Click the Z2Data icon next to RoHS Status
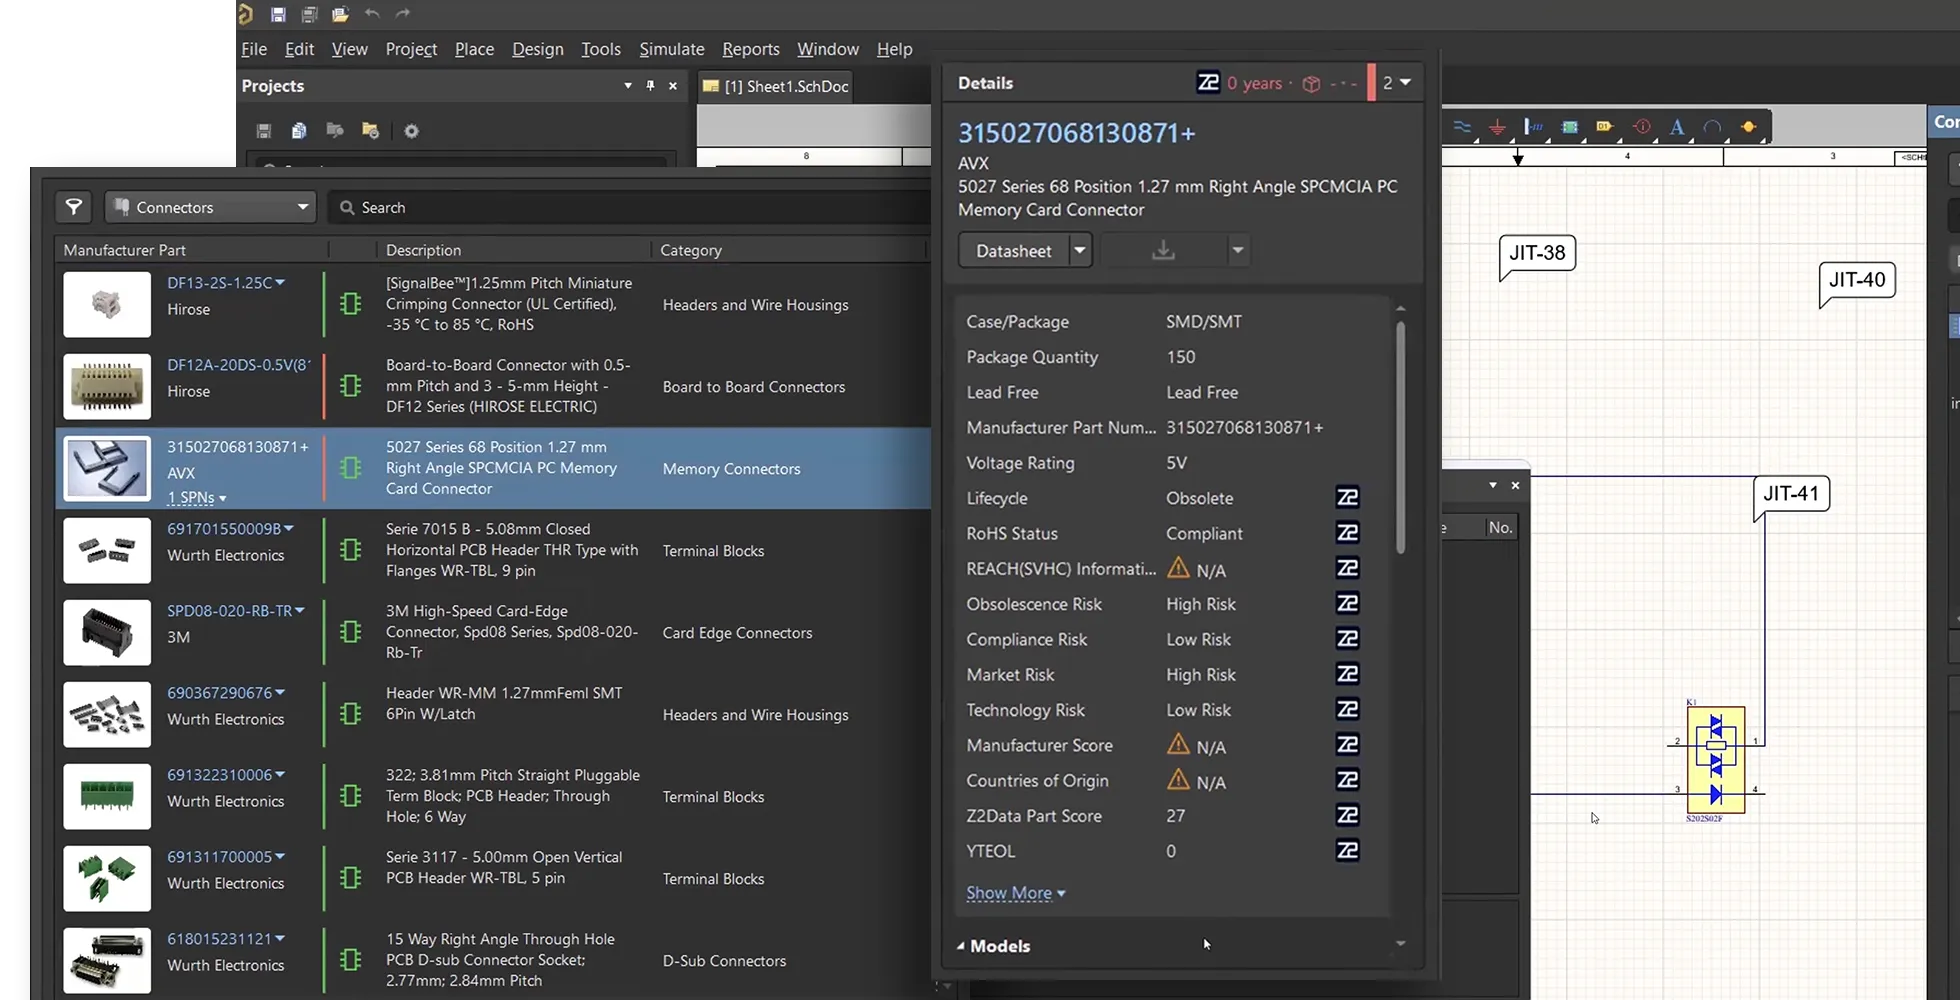Viewport: 1960px width, 1000px height. (x=1347, y=532)
